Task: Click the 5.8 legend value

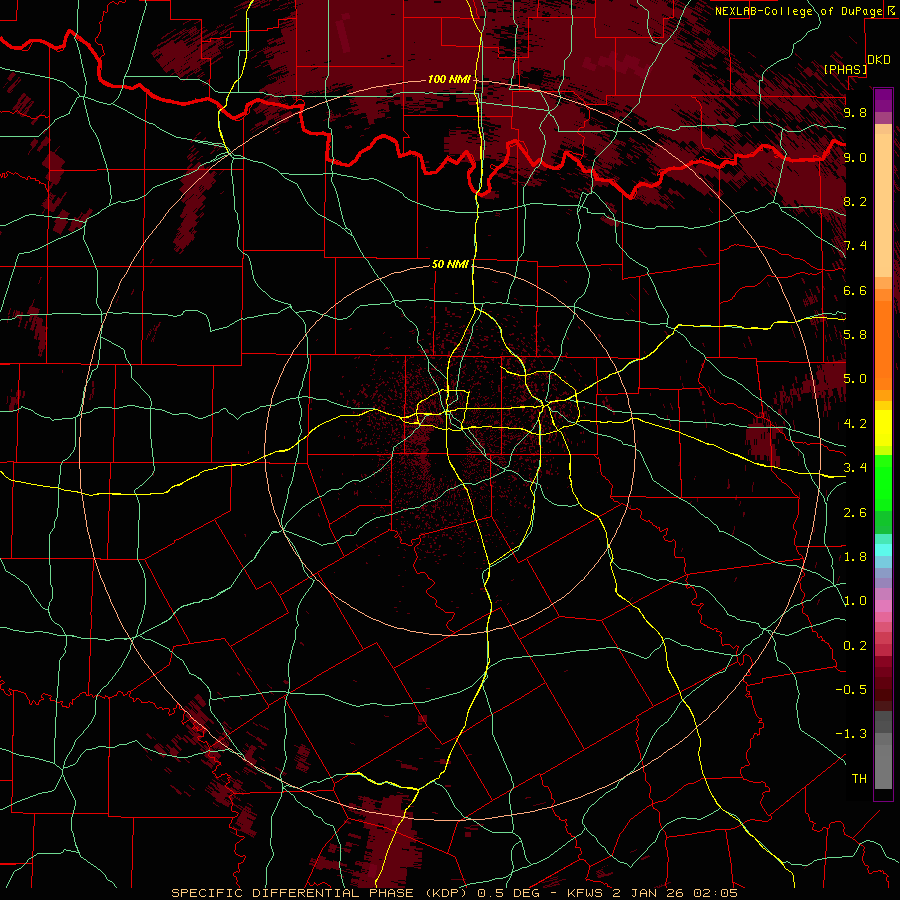Action: click(855, 335)
